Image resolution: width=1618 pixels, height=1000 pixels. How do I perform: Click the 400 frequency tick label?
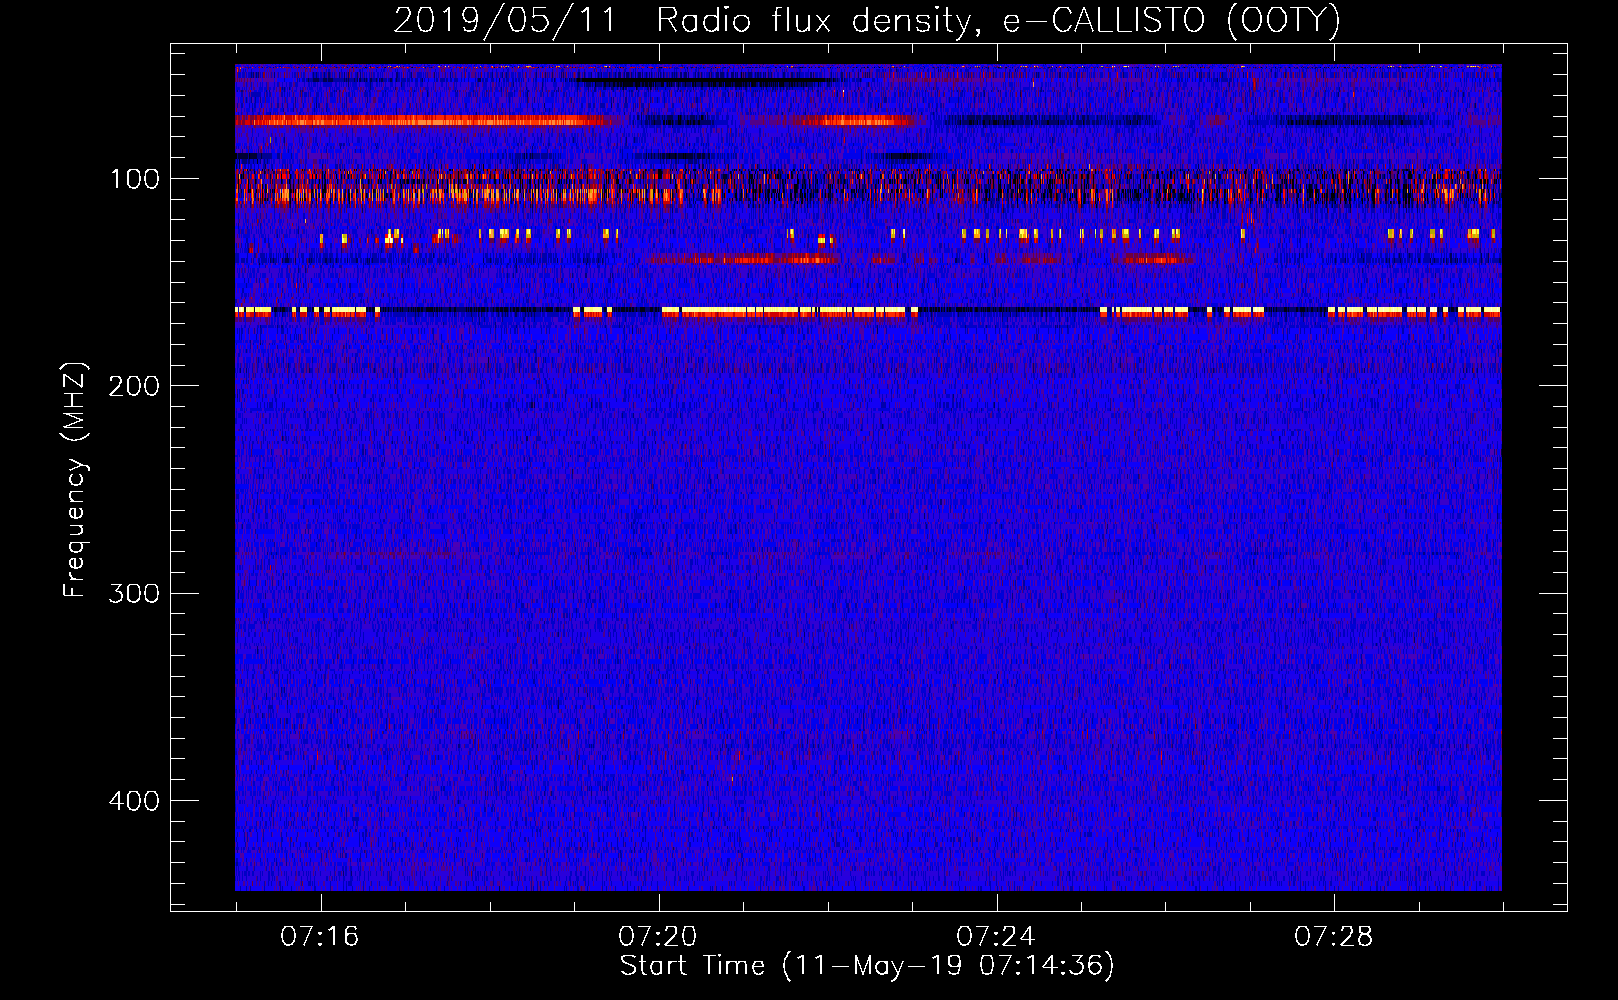click(134, 801)
